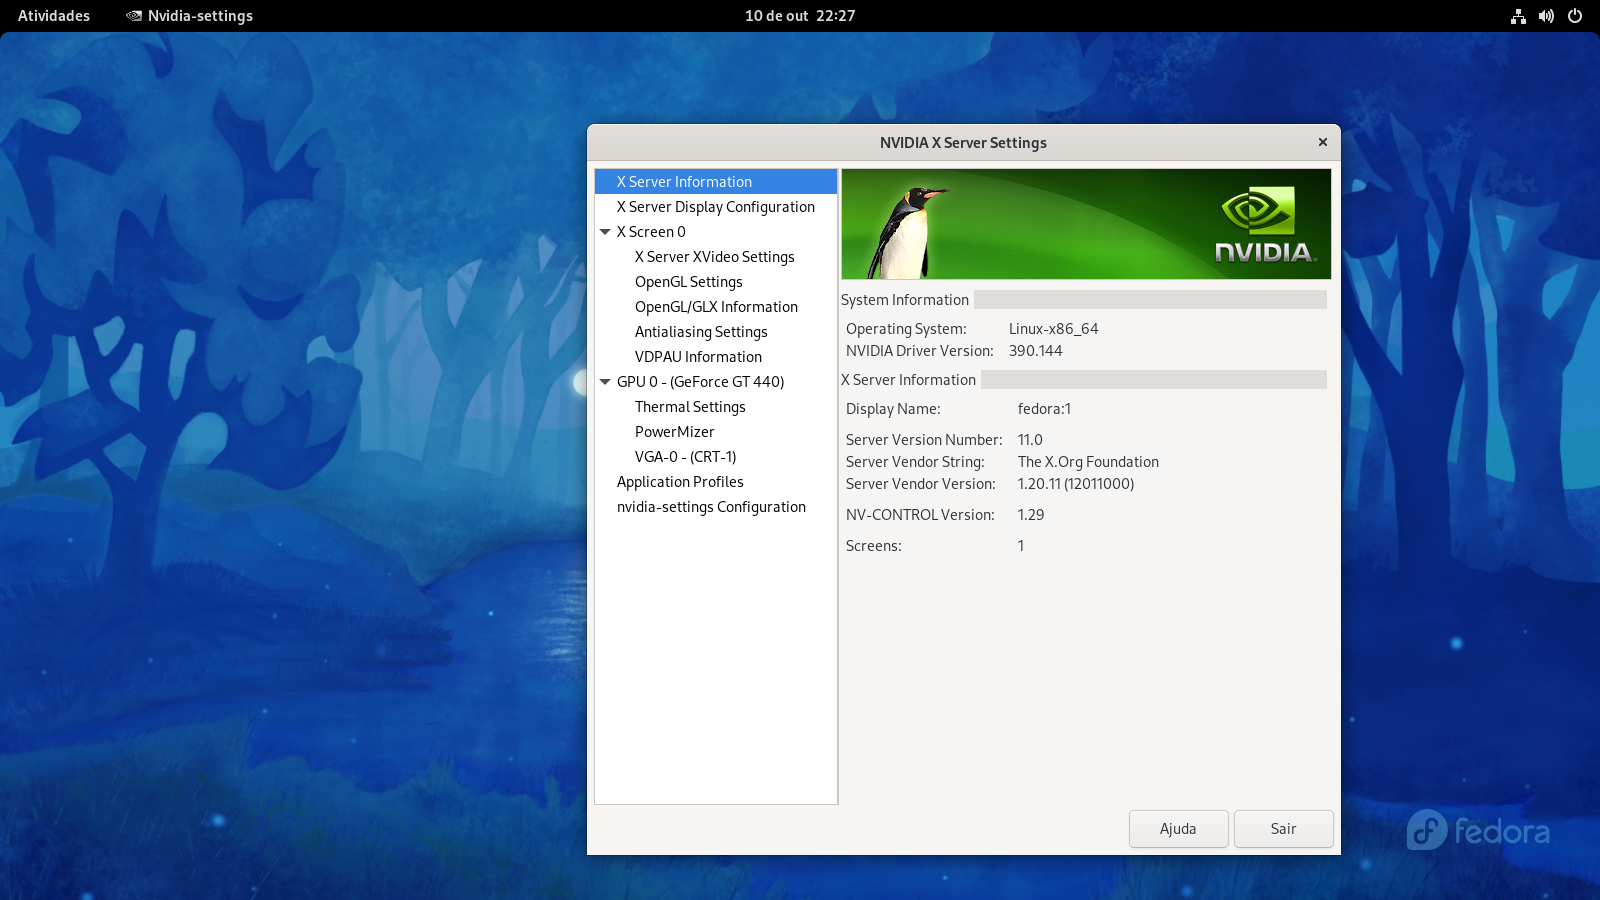Click the driver version value 390.144
1600x900 pixels.
coord(1035,351)
